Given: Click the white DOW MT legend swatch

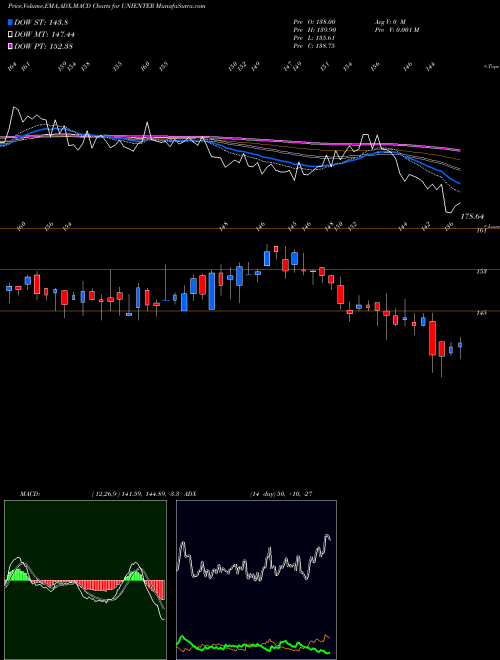Looking at the screenshot, I should coord(10,35).
